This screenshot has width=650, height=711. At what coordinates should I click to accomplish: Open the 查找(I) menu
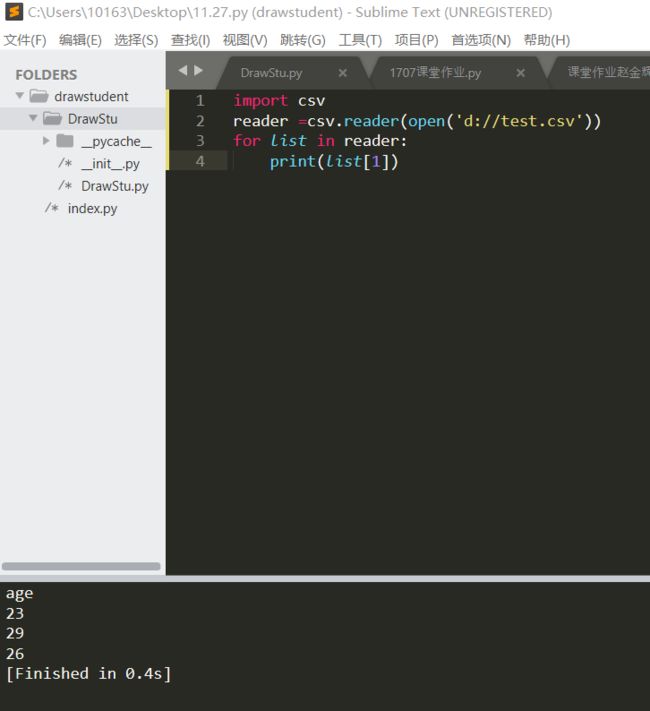click(x=191, y=40)
